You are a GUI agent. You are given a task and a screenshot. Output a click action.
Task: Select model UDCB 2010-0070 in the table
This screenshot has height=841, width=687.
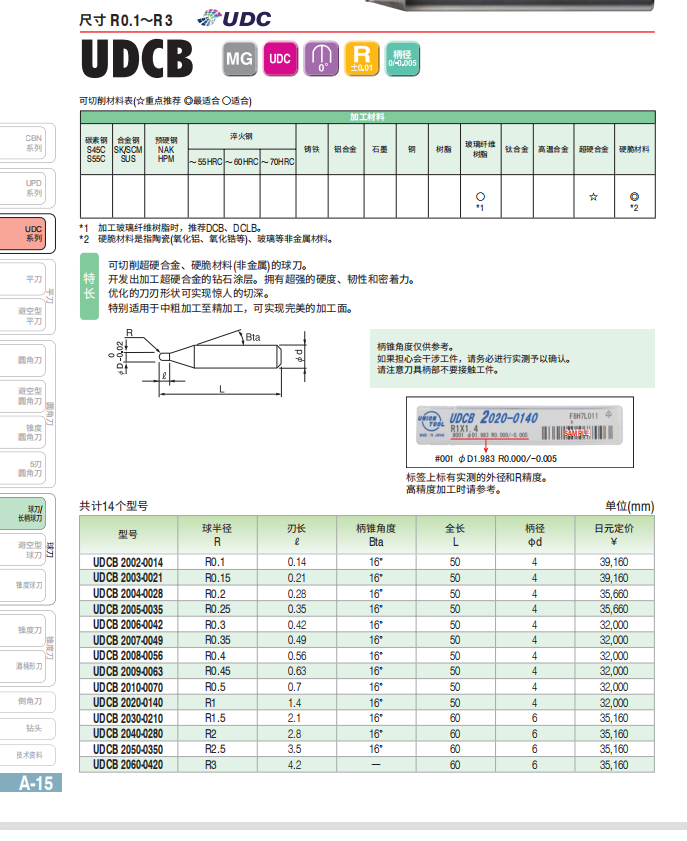pyautogui.click(x=128, y=687)
